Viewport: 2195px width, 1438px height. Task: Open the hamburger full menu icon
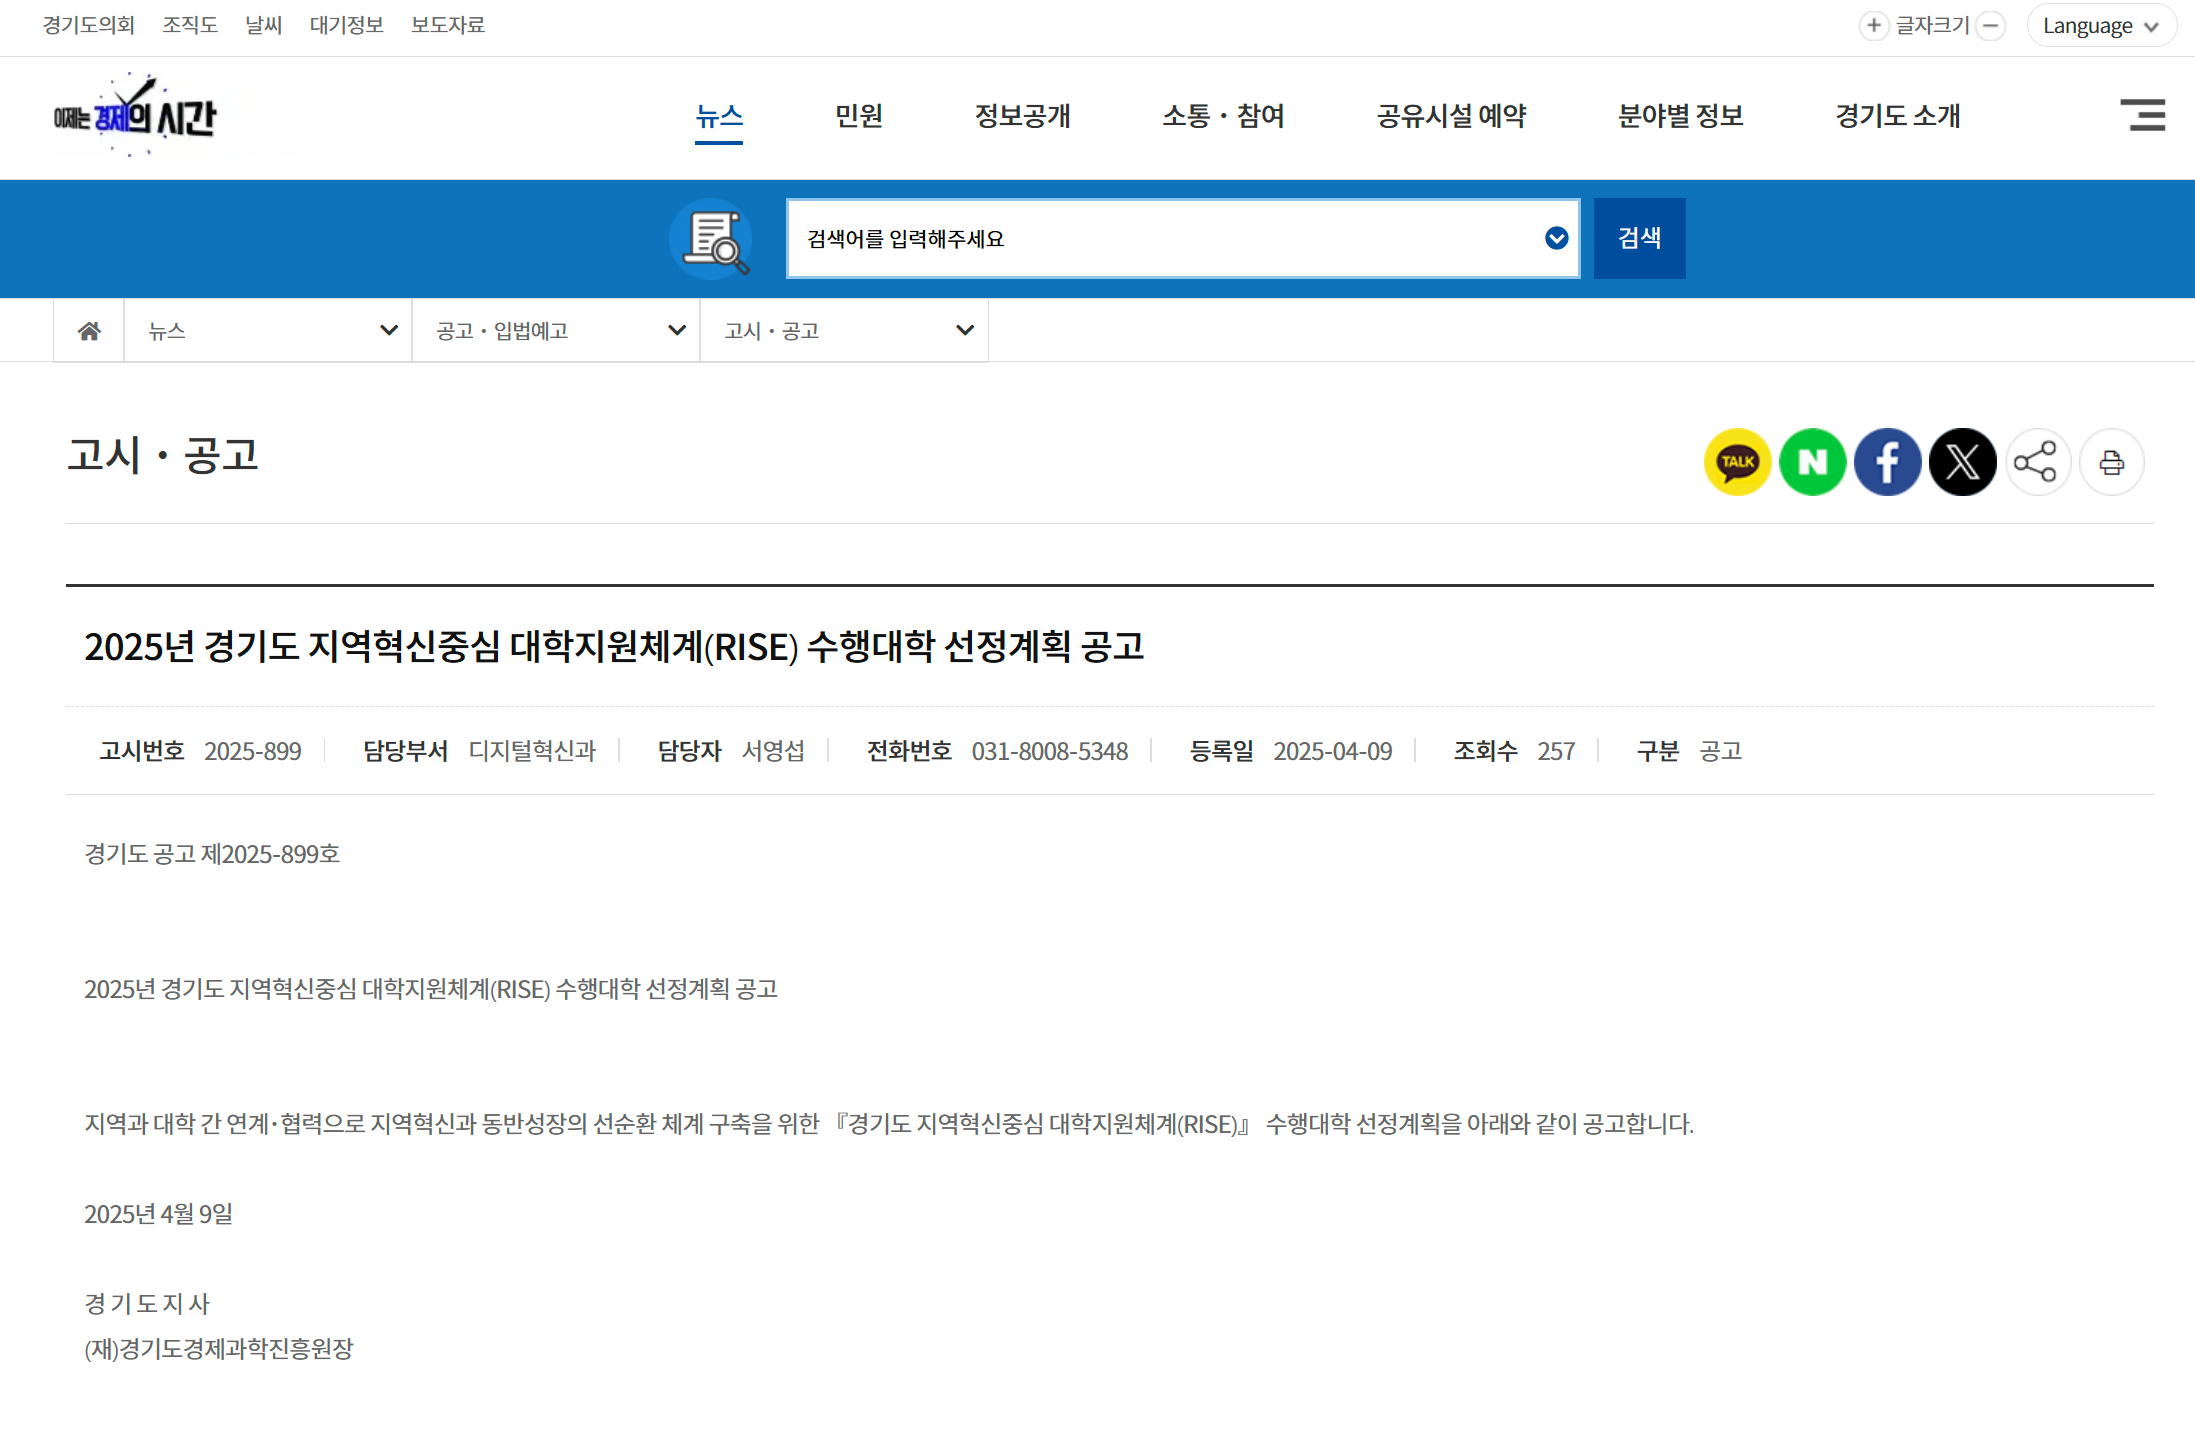(x=2142, y=115)
